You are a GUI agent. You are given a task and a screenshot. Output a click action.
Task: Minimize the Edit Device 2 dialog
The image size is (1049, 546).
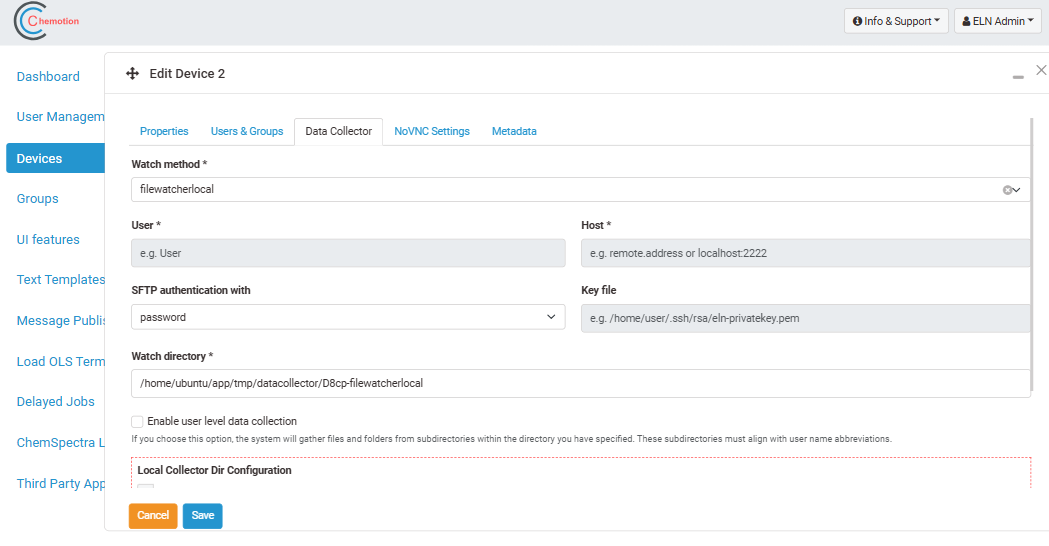coord(1018,76)
